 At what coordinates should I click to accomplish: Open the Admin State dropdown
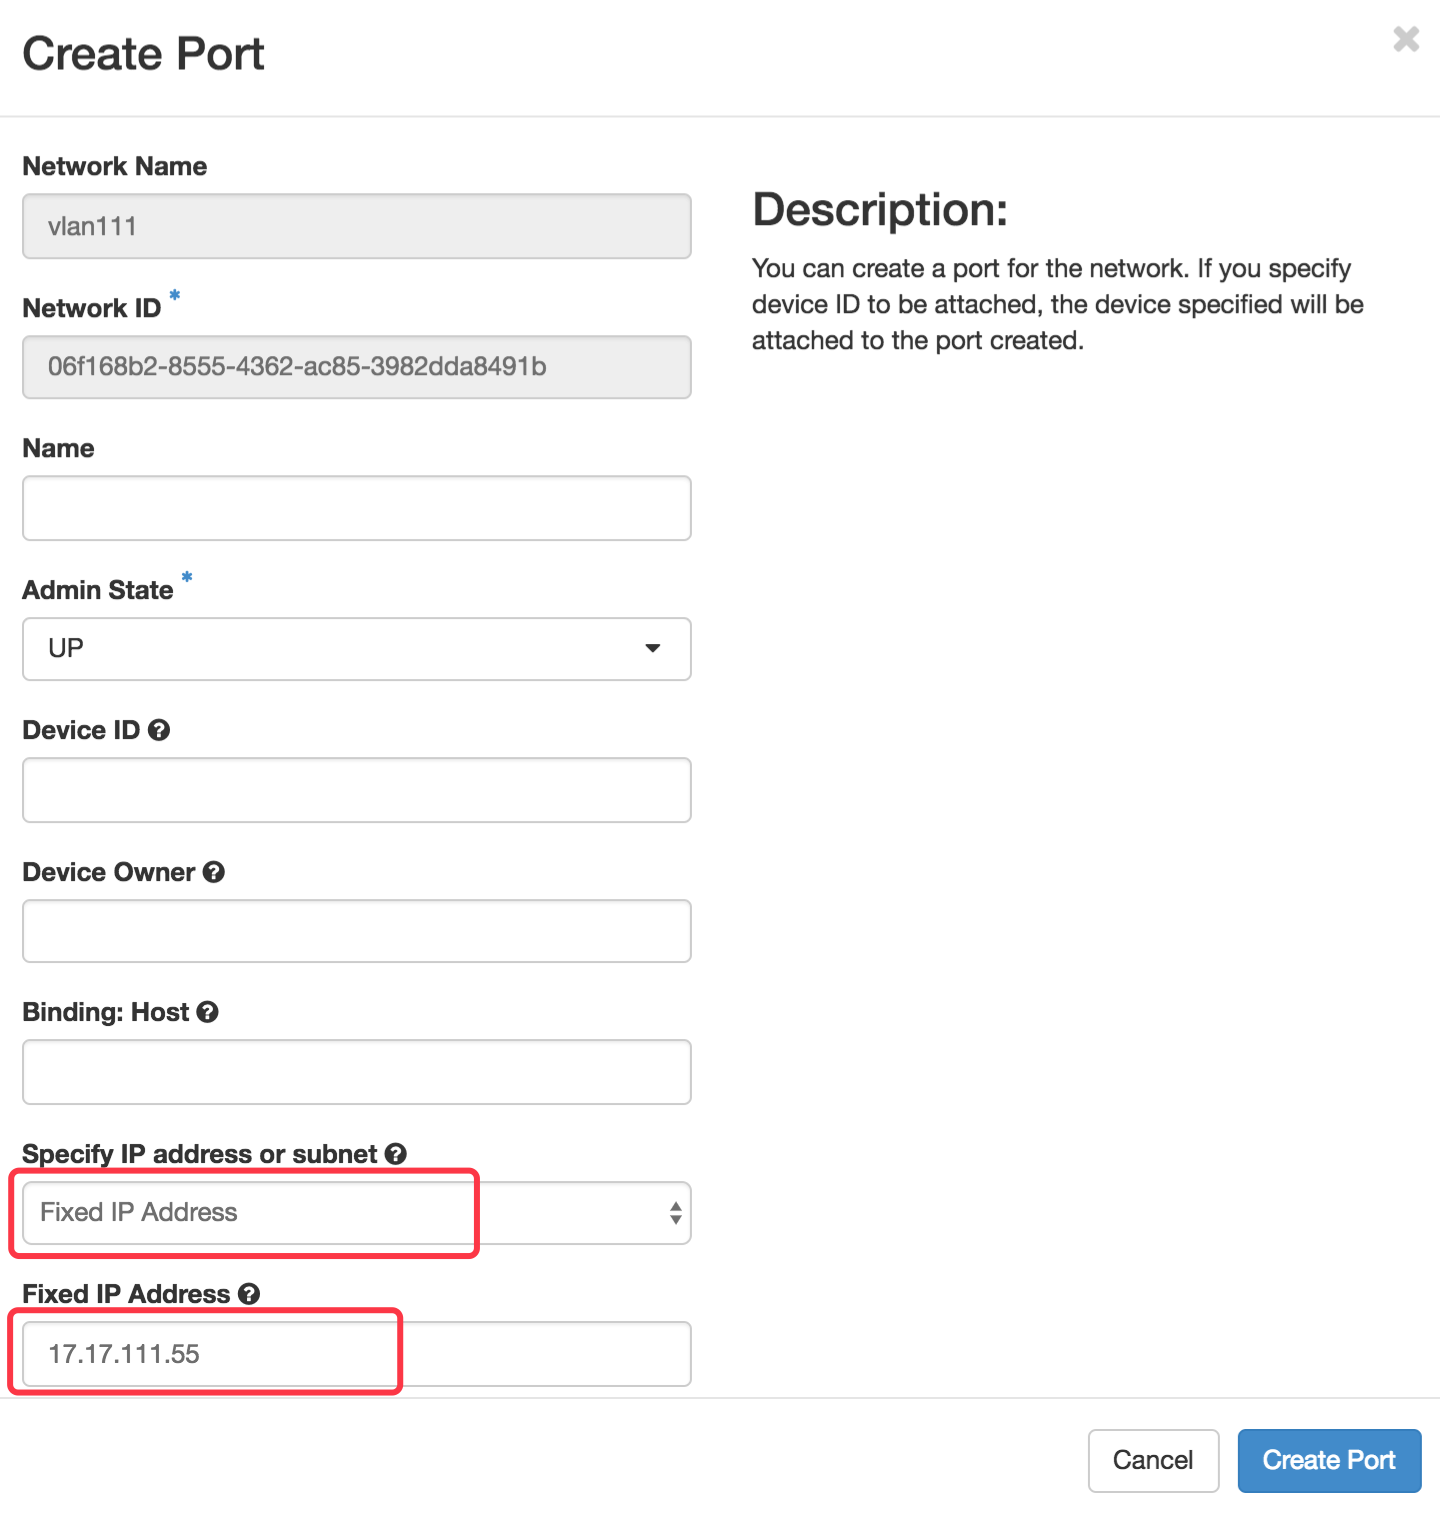(356, 649)
